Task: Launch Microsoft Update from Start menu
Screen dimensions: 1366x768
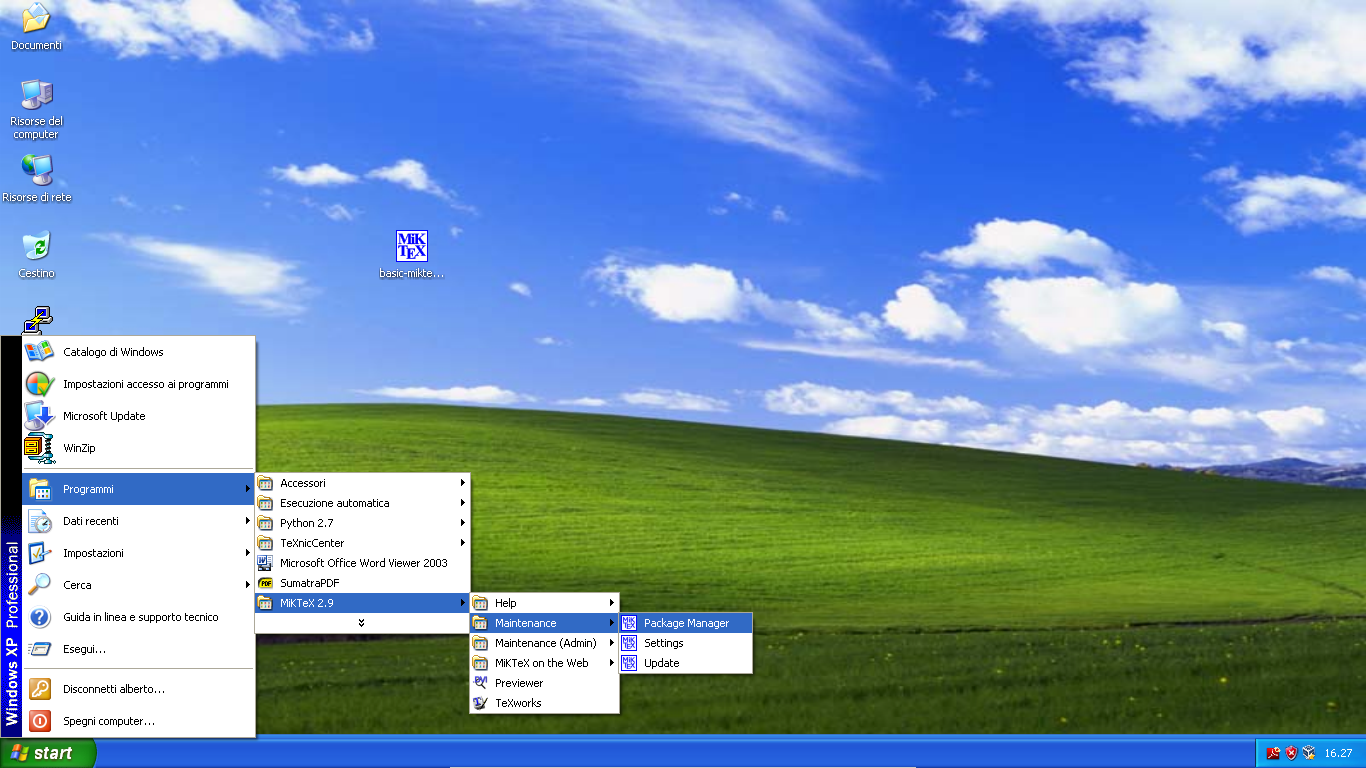Action: (x=139, y=416)
